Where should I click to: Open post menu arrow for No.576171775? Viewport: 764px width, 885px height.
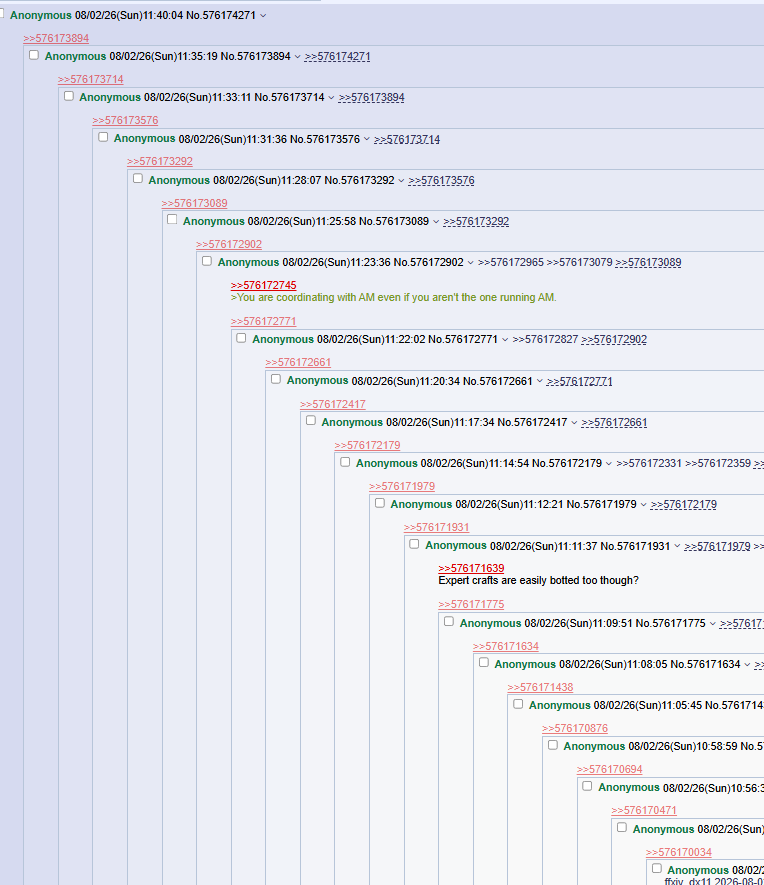(x=712, y=624)
